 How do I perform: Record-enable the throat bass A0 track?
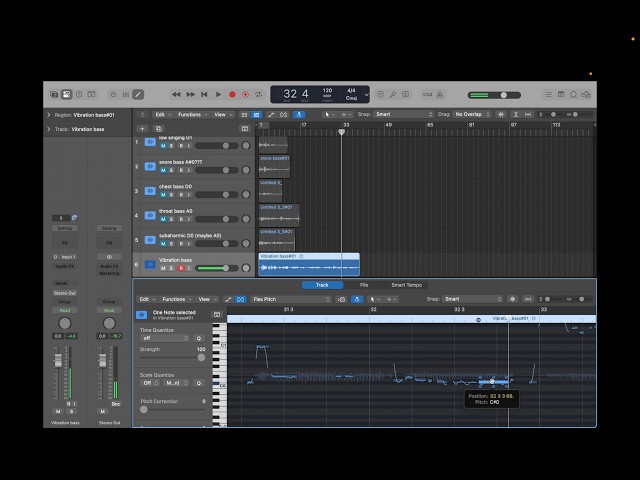click(x=181, y=219)
